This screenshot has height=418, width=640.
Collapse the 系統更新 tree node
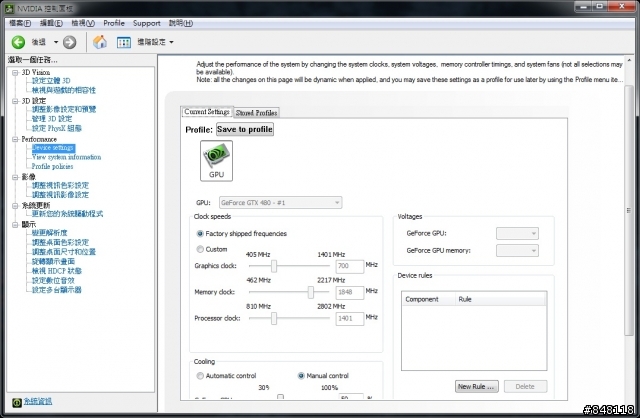[x=15, y=206]
